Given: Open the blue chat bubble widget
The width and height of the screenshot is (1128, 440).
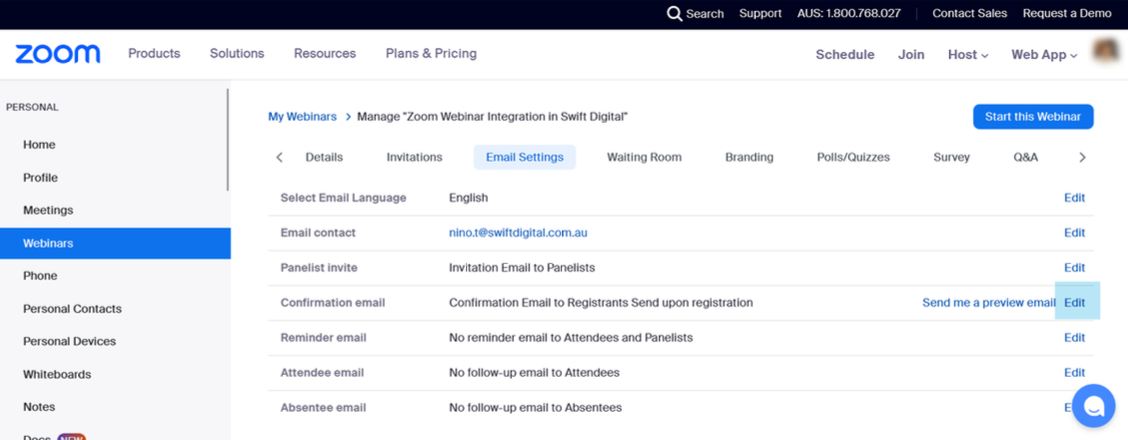Looking at the screenshot, I should [1093, 406].
